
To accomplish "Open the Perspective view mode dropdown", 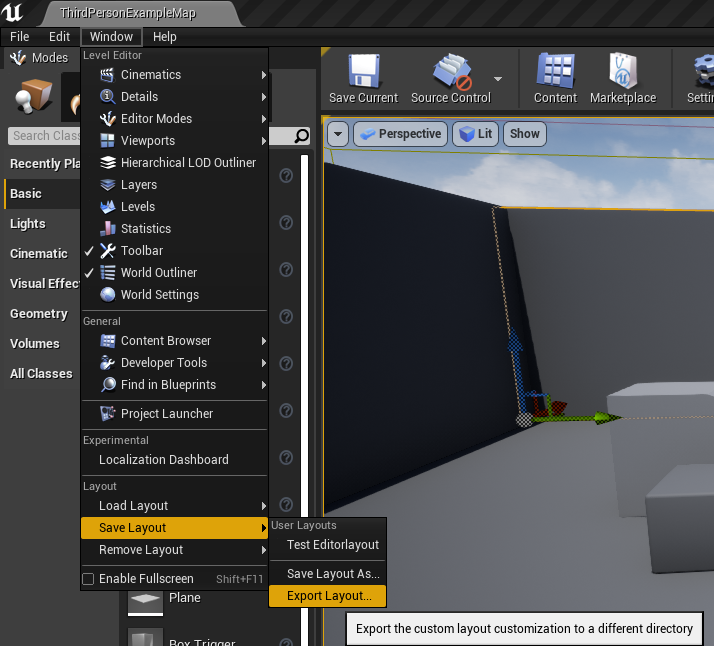I will (400, 134).
